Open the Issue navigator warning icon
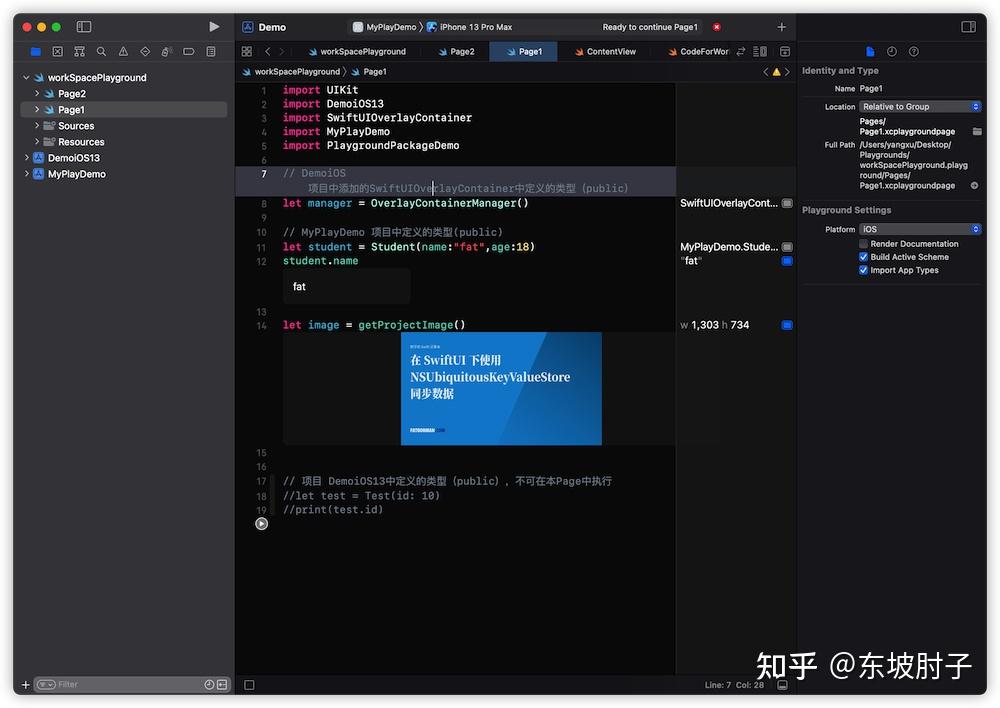Viewport: 1000px width, 708px height. coord(123,52)
